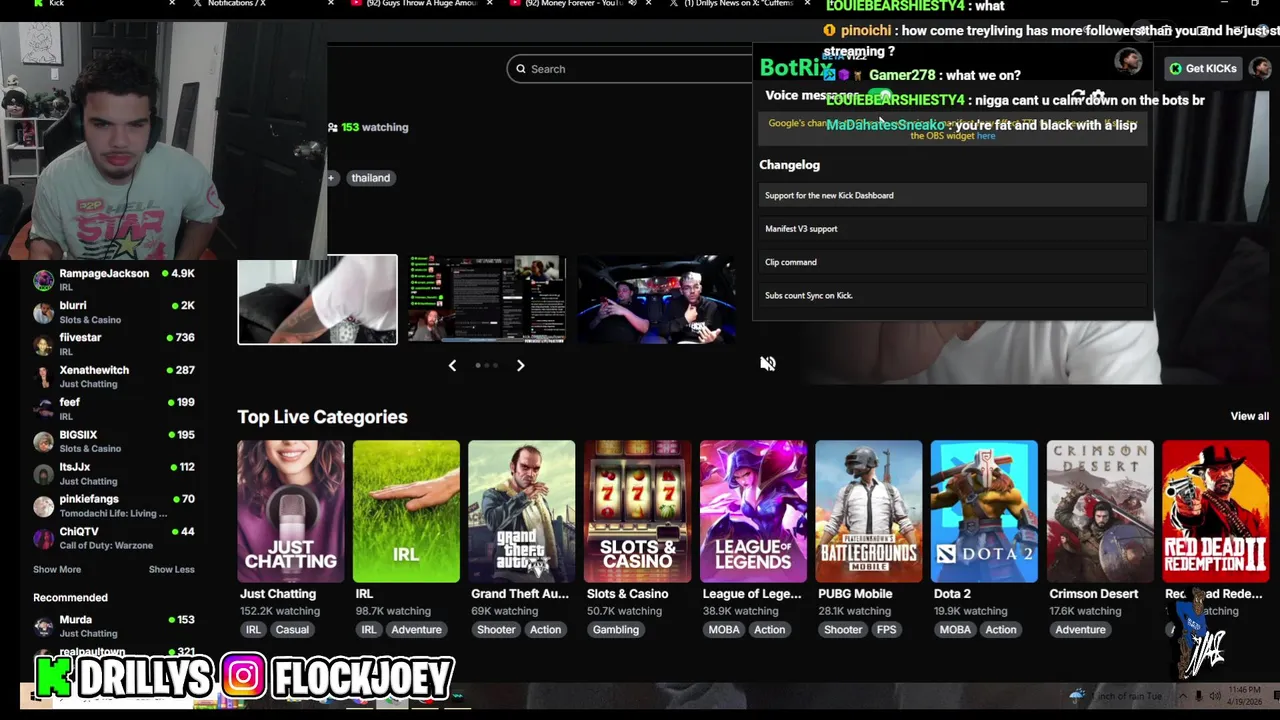Open RampageJackson's channel avatar

[x=43, y=280]
